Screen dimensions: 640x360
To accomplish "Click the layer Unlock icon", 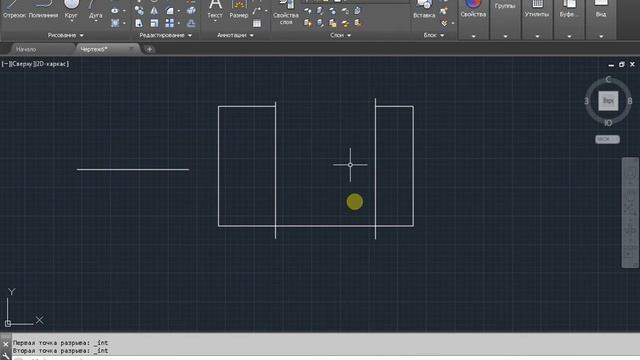I will point(345,23).
